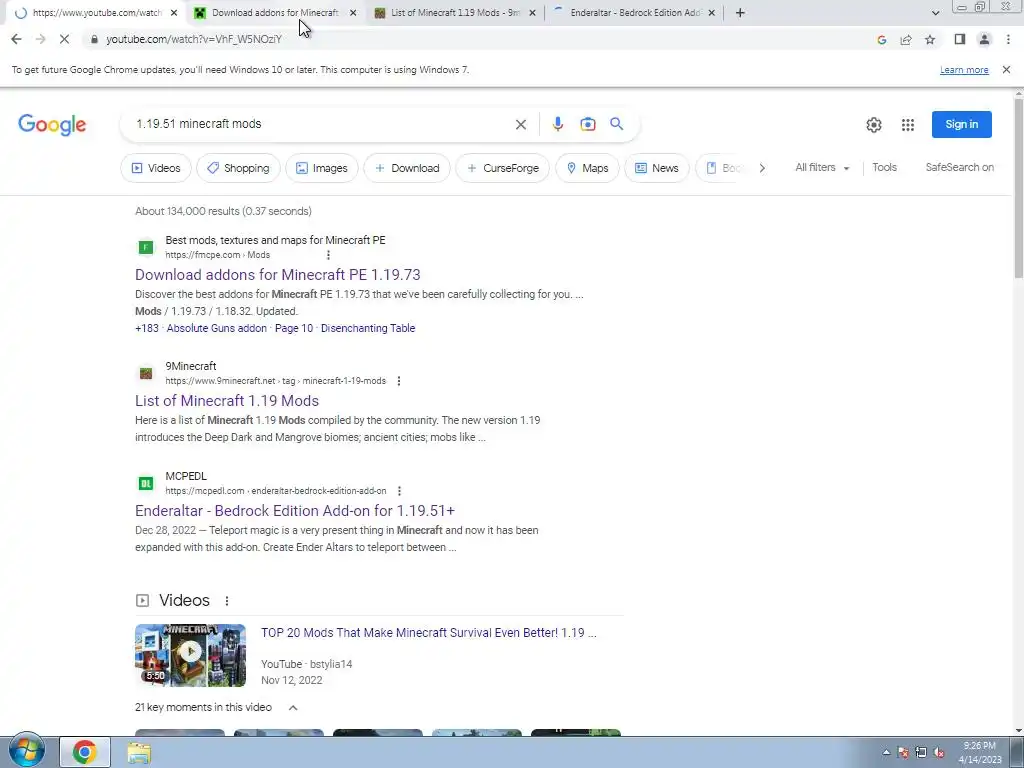Click the taskbar volume muted icon
Image resolution: width=1024 pixels, height=768 pixels.
[x=939, y=753]
